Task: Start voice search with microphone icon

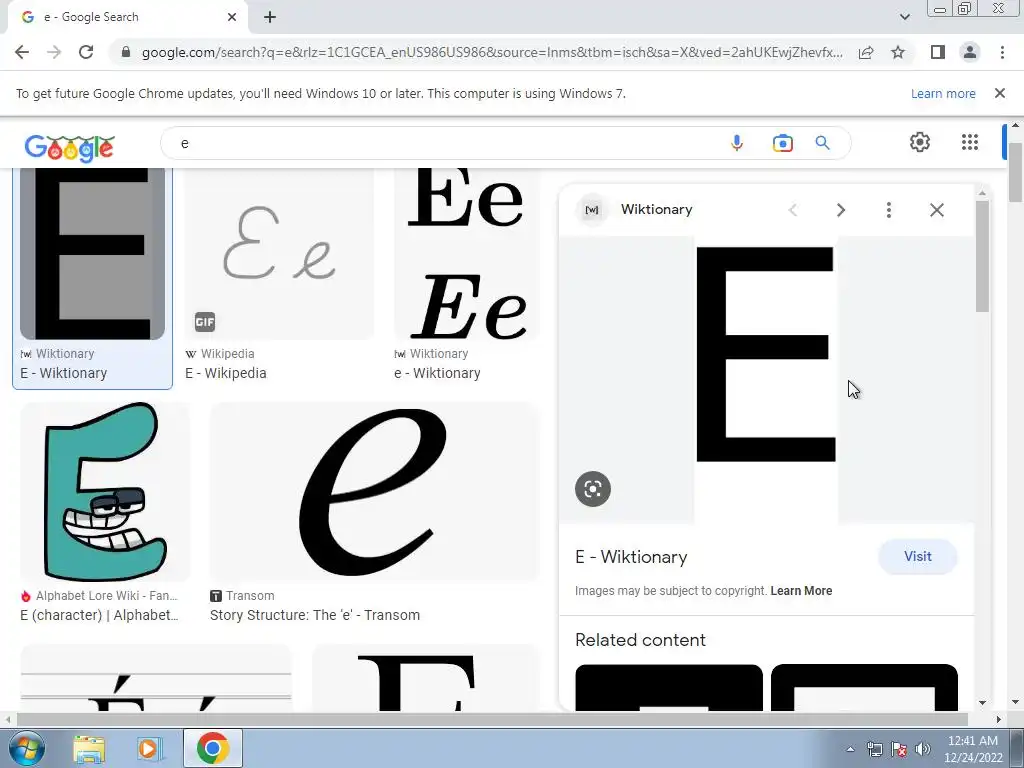Action: [737, 143]
